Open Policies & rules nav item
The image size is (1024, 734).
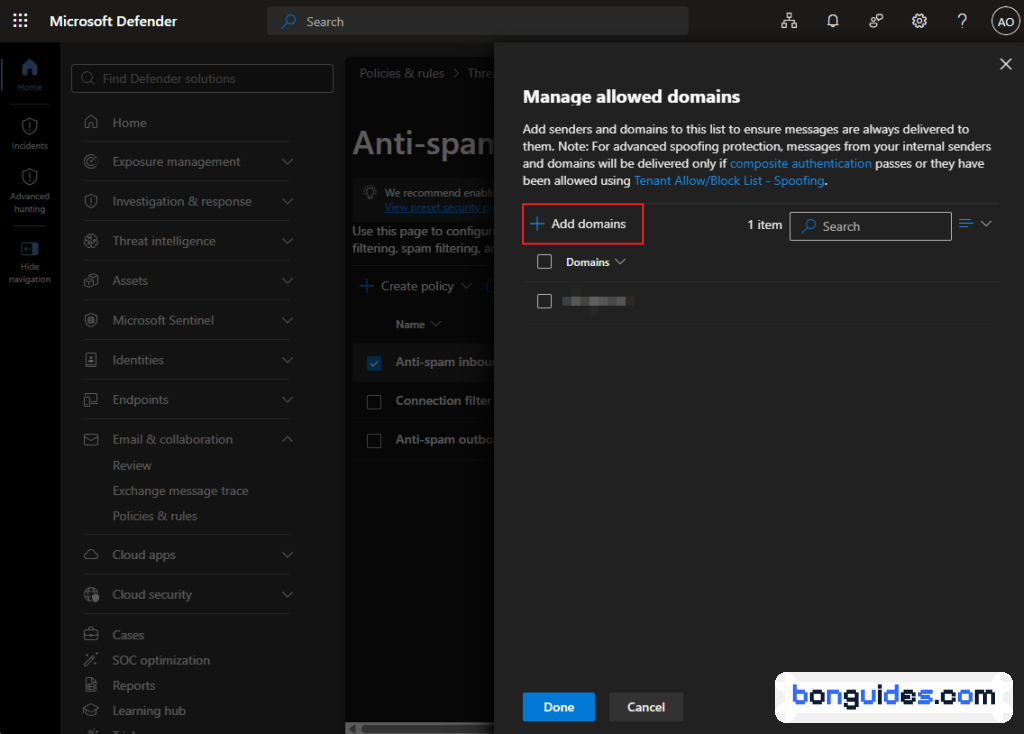[155, 516]
